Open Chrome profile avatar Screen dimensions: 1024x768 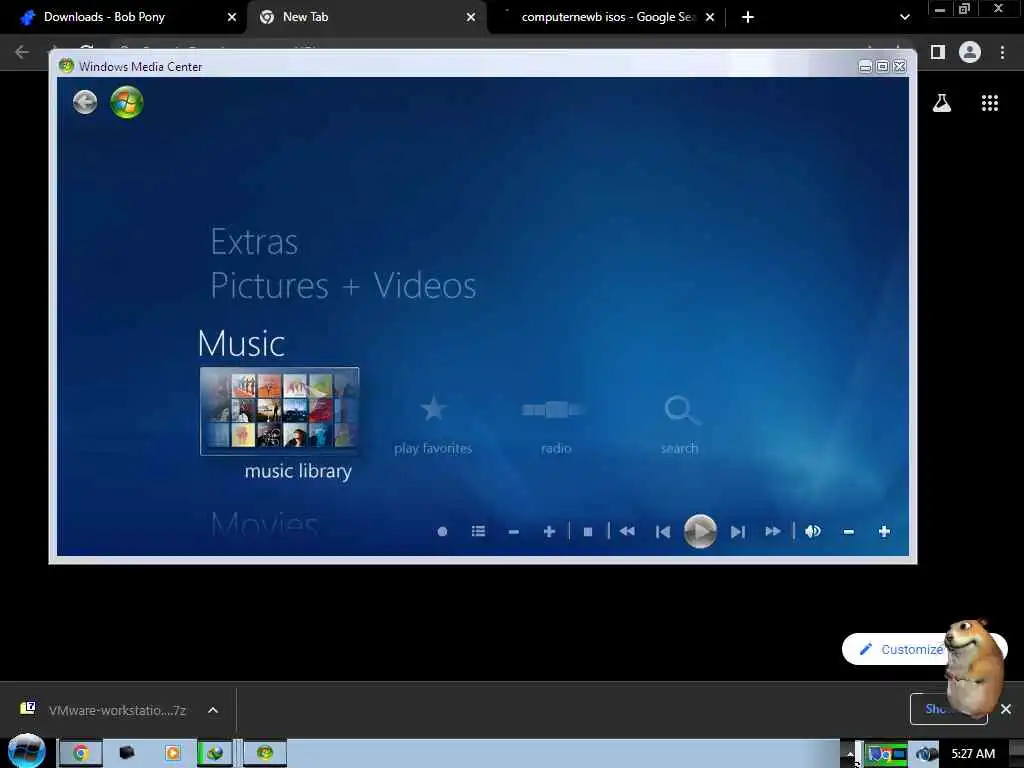(x=970, y=52)
